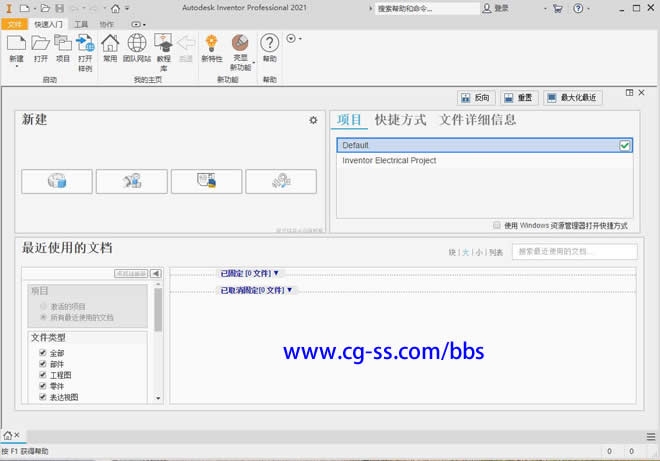Create a new assembly using assembly template button

[131, 181]
